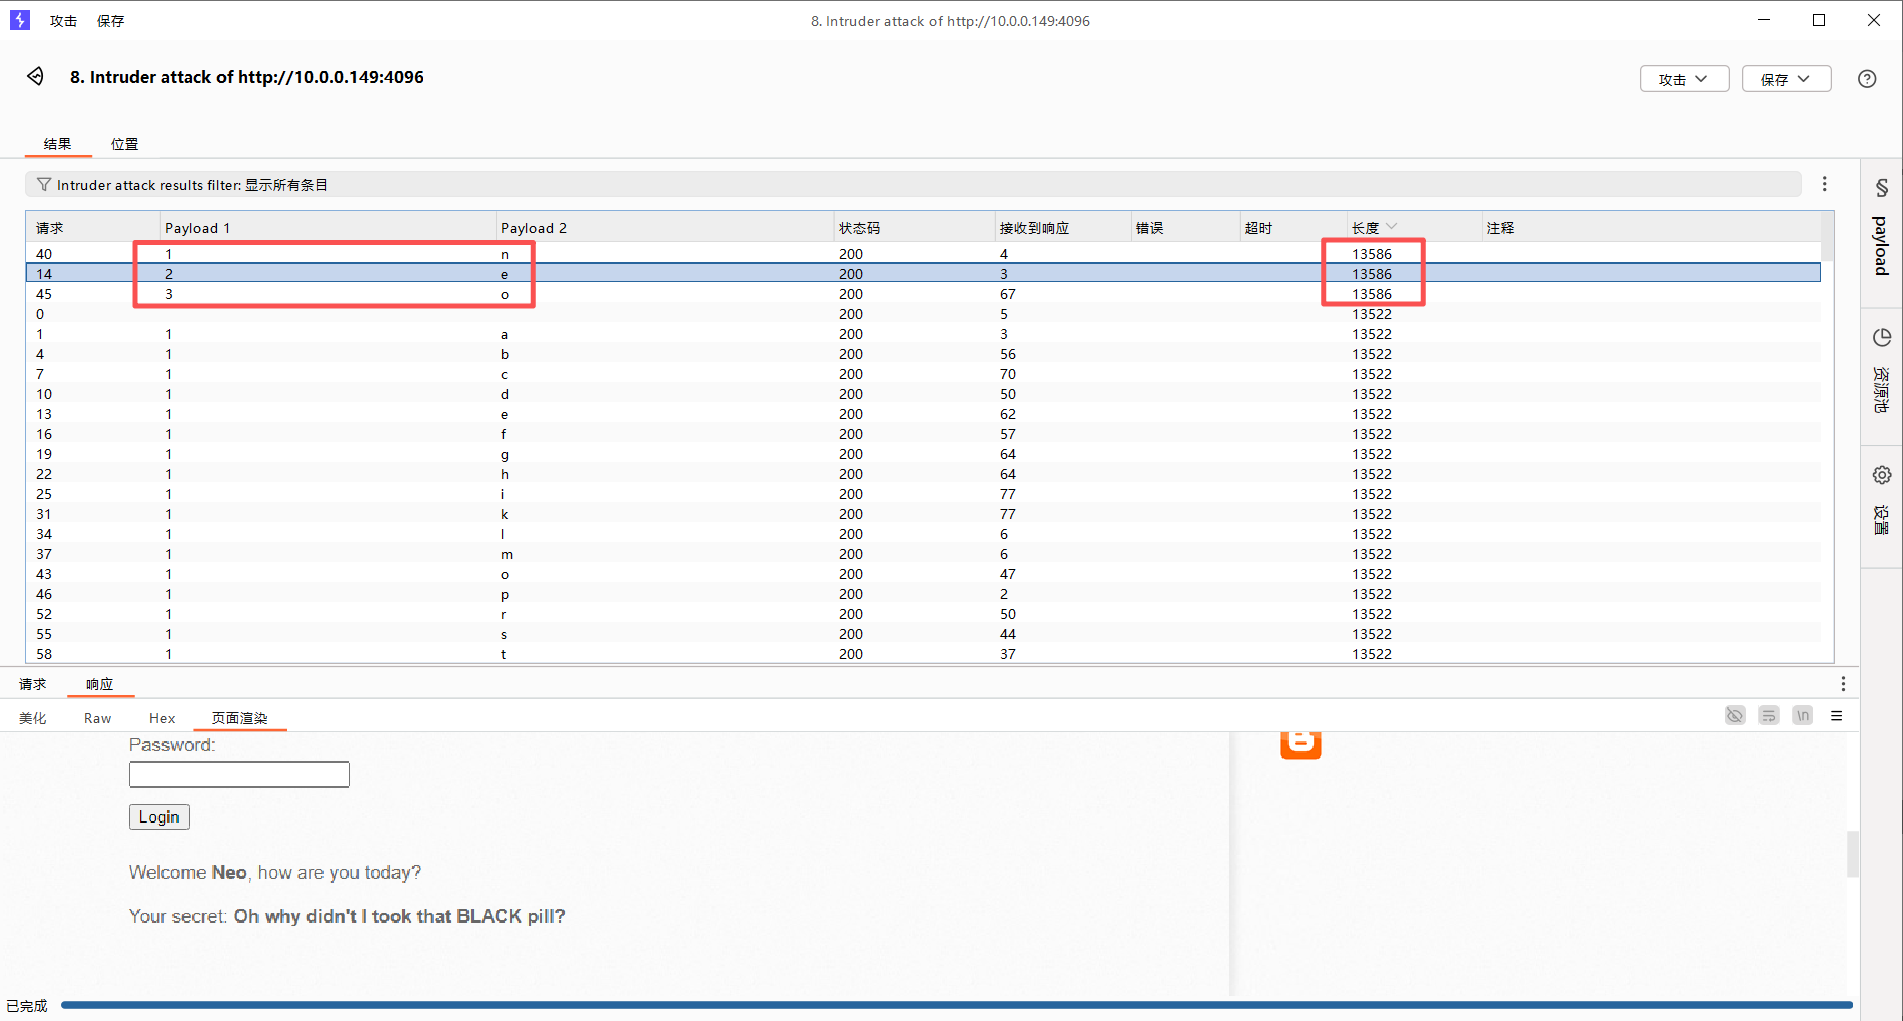Open the results table three-dot menu
This screenshot has height=1021, width=1903.
coord(1825,184)
